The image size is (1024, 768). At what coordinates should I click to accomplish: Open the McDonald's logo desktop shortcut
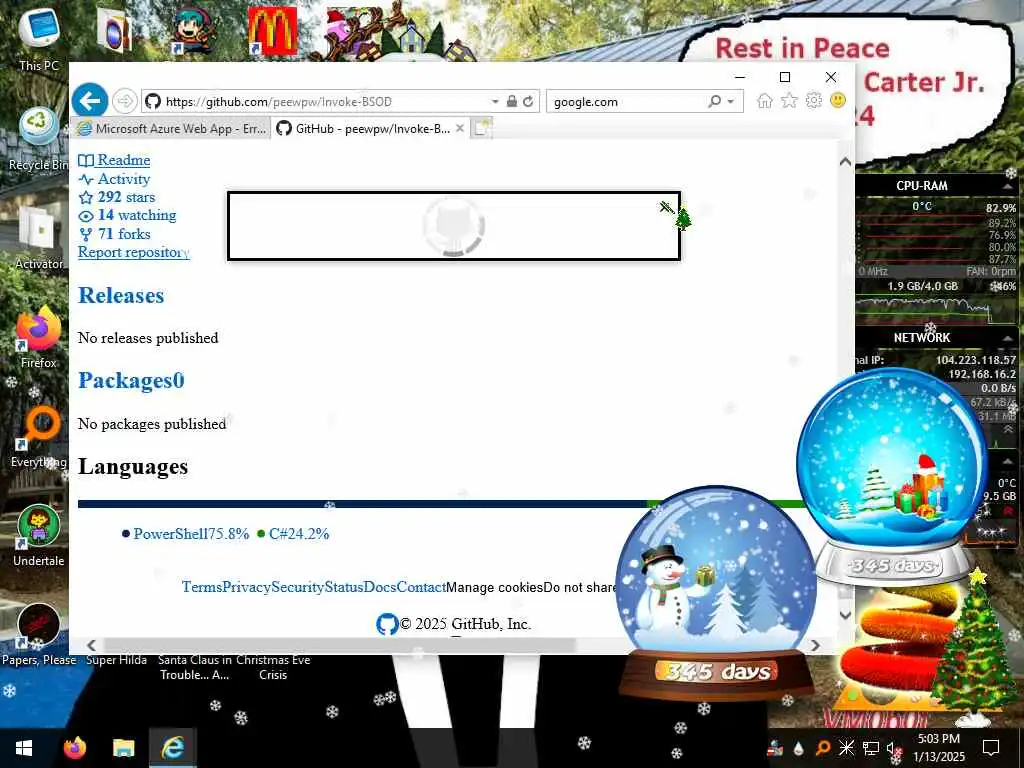272,30
